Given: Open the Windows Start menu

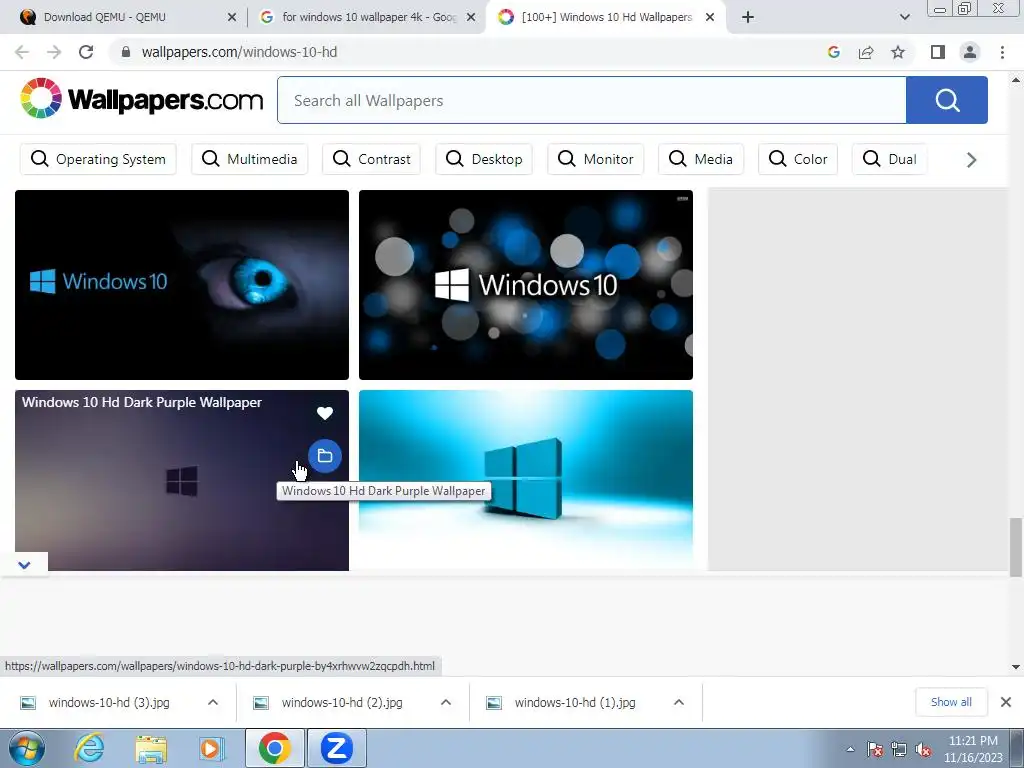Looking at the screenshot, I should click(26, 748).
